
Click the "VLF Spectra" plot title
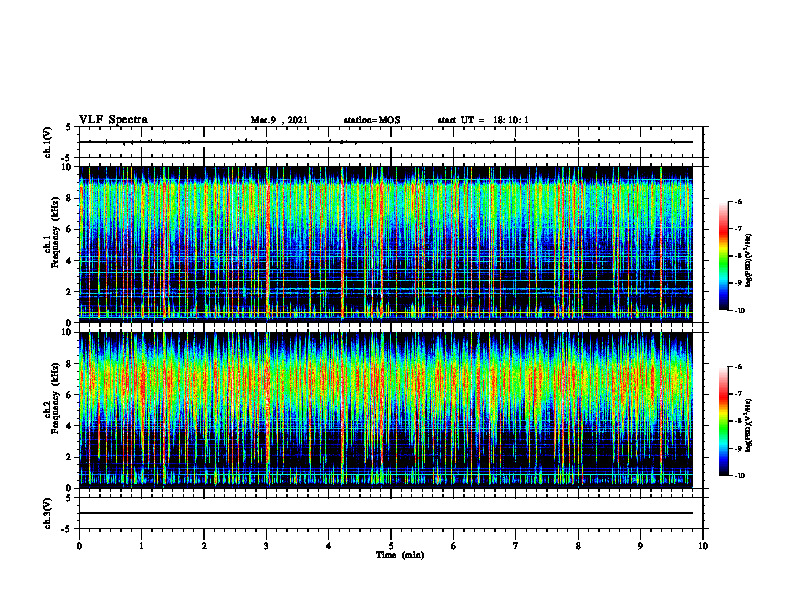pyautogui.click(x=113, y=120)
